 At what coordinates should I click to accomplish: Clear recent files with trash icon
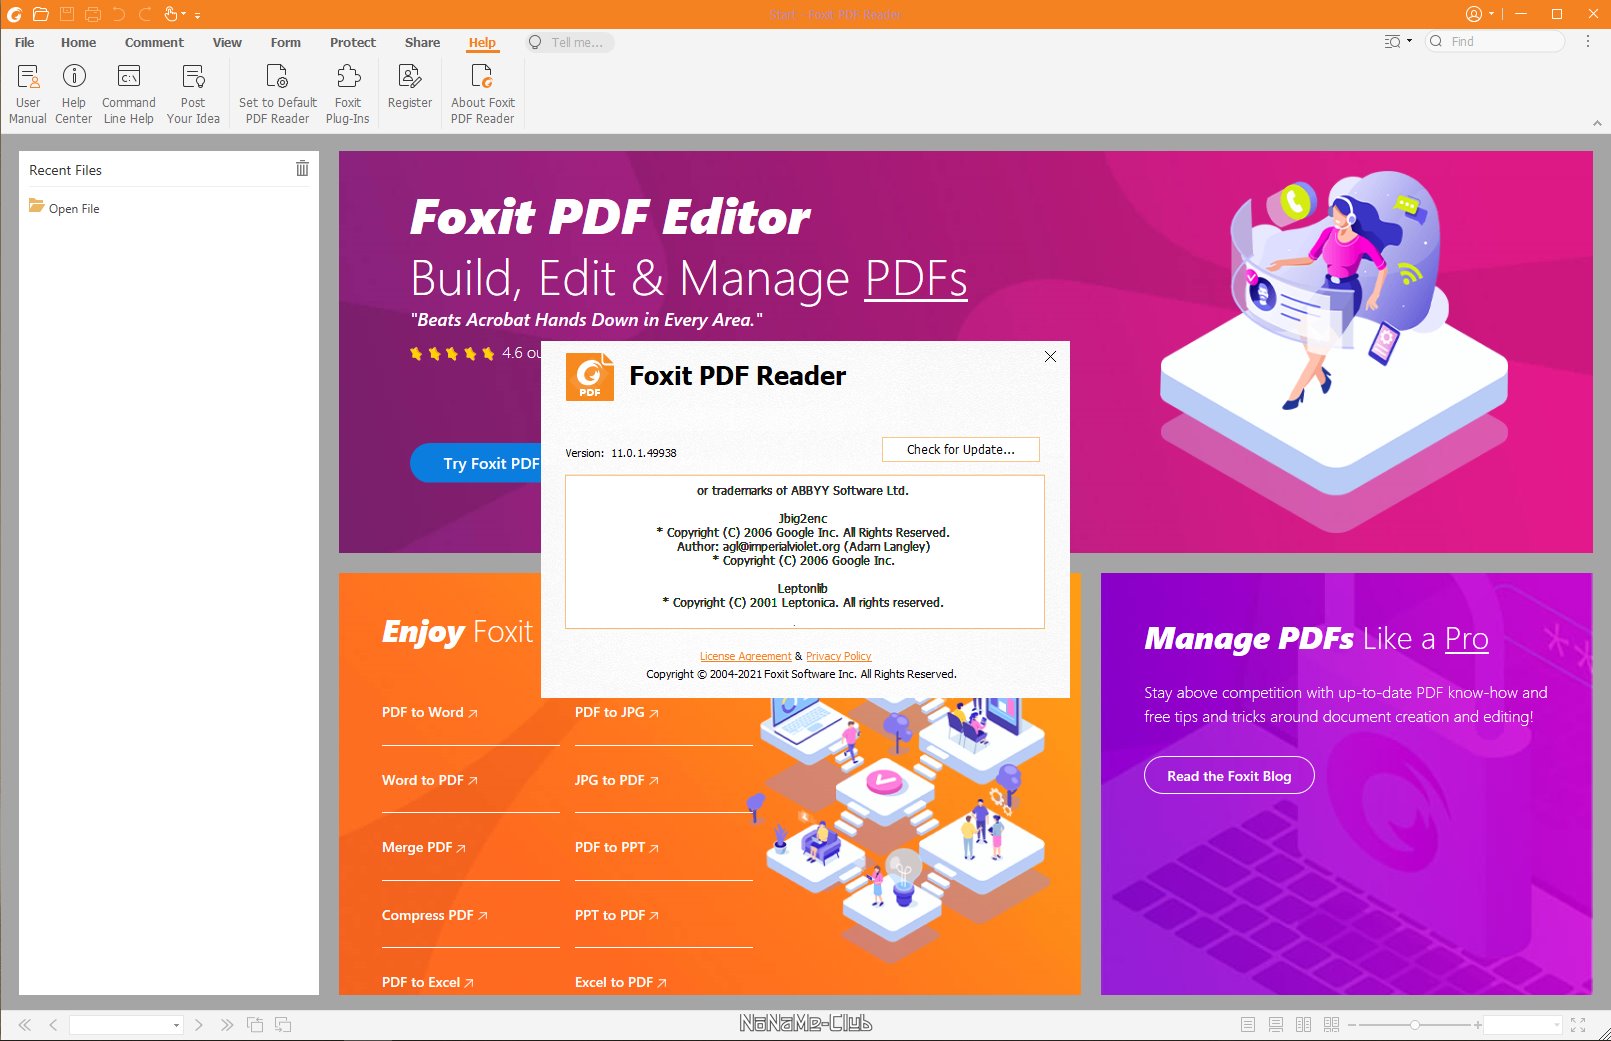pyautogui.click(x=302, y=169)
